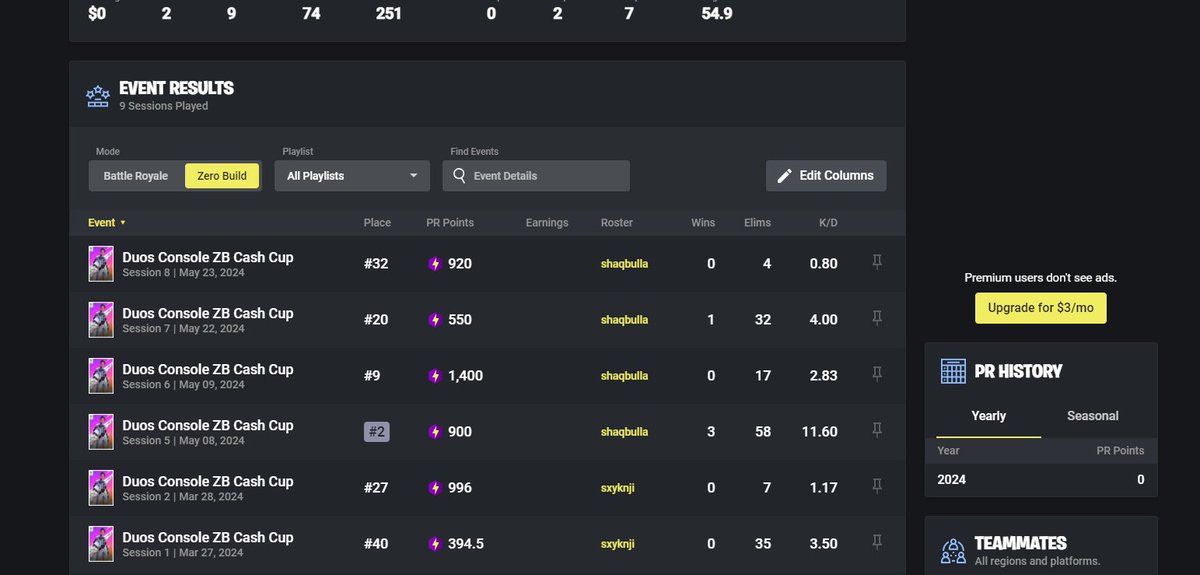1200x575 pixels.
Task: Click the PR lightning icon beside 920
Action: pyautogui.click(x=434, y=264)
